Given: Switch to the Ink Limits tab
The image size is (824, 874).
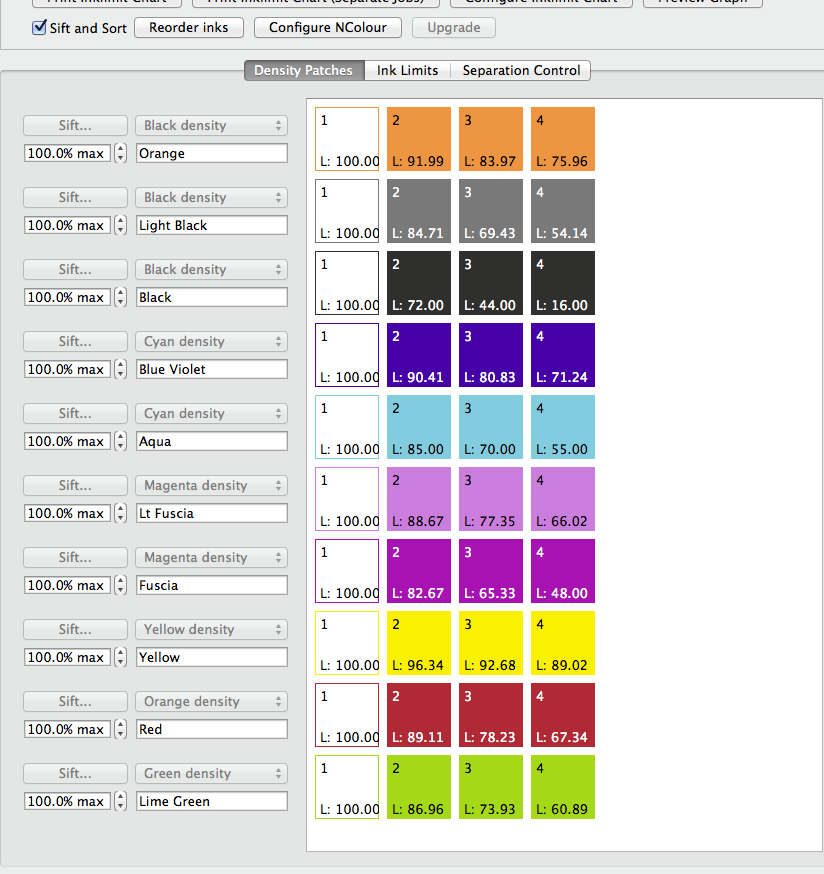Looking at the screenshot, I should tap(407, 70).
